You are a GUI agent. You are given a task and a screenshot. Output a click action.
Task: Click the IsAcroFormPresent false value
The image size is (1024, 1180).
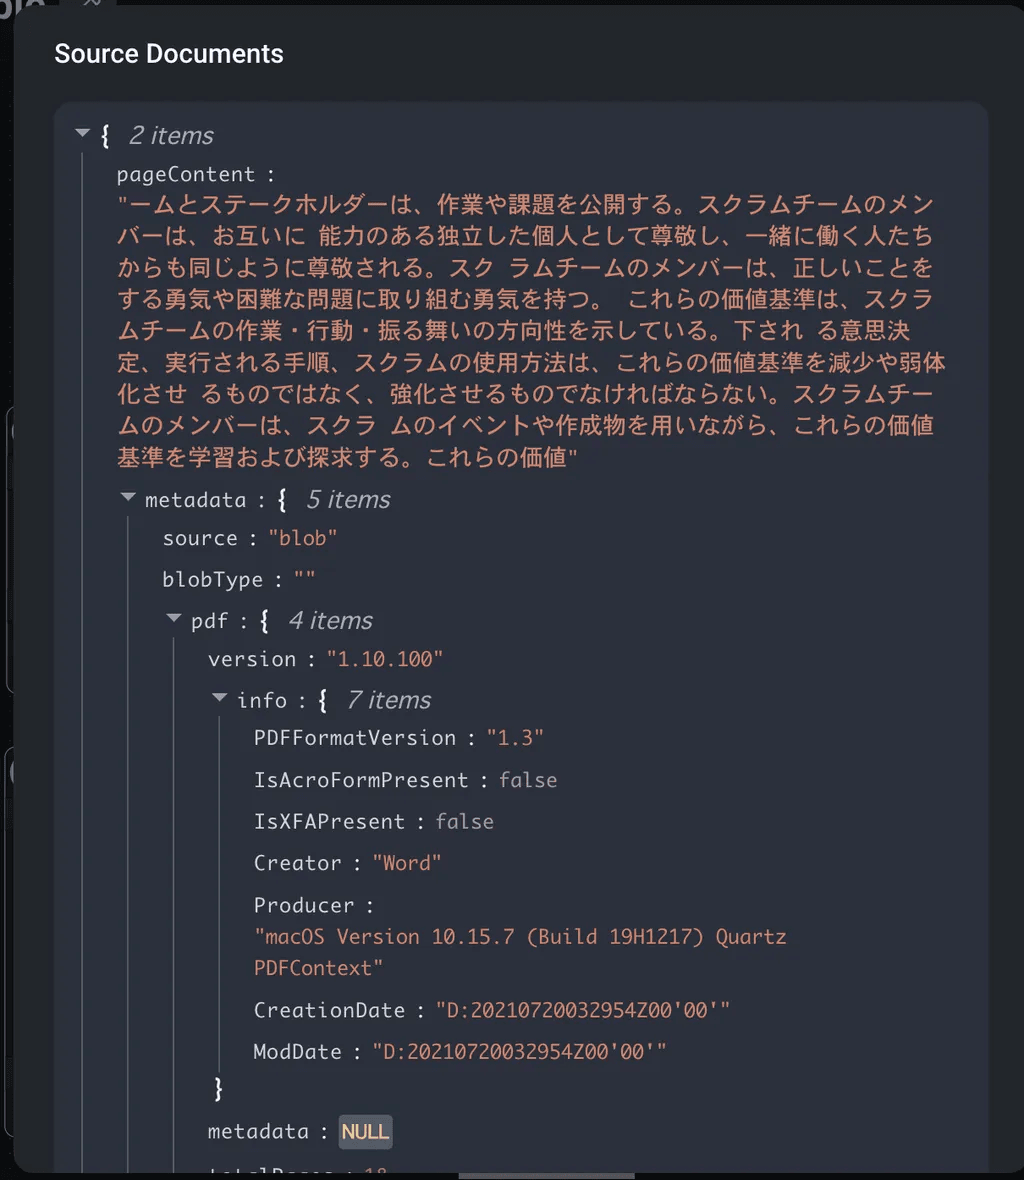tap(528, 780)
